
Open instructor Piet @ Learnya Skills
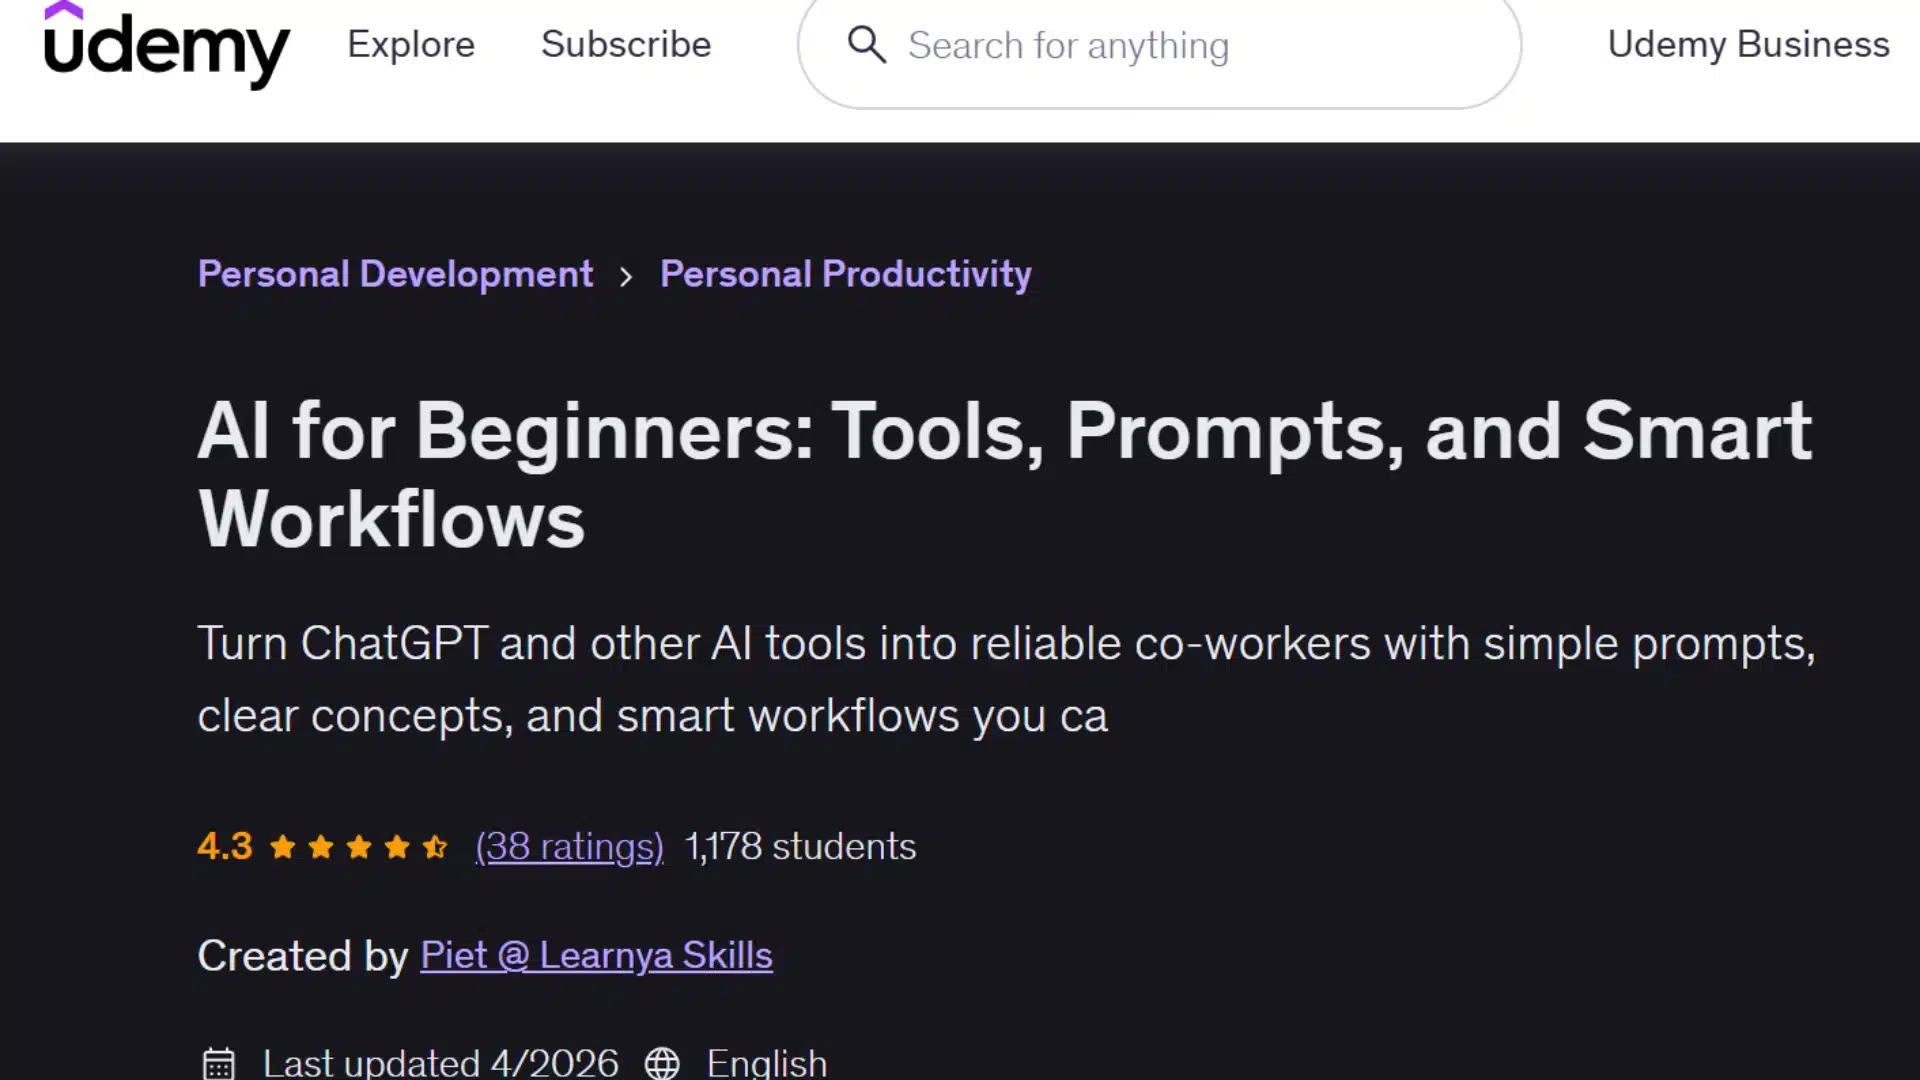click(596, 956)
